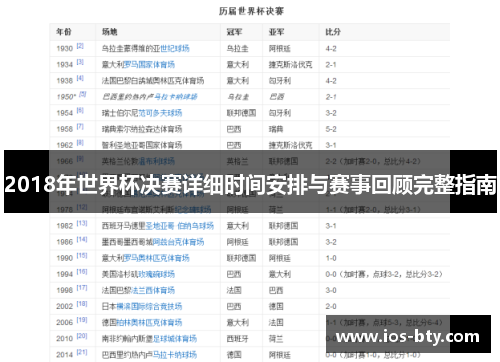Click the 冠军 column header

(234, 32)
